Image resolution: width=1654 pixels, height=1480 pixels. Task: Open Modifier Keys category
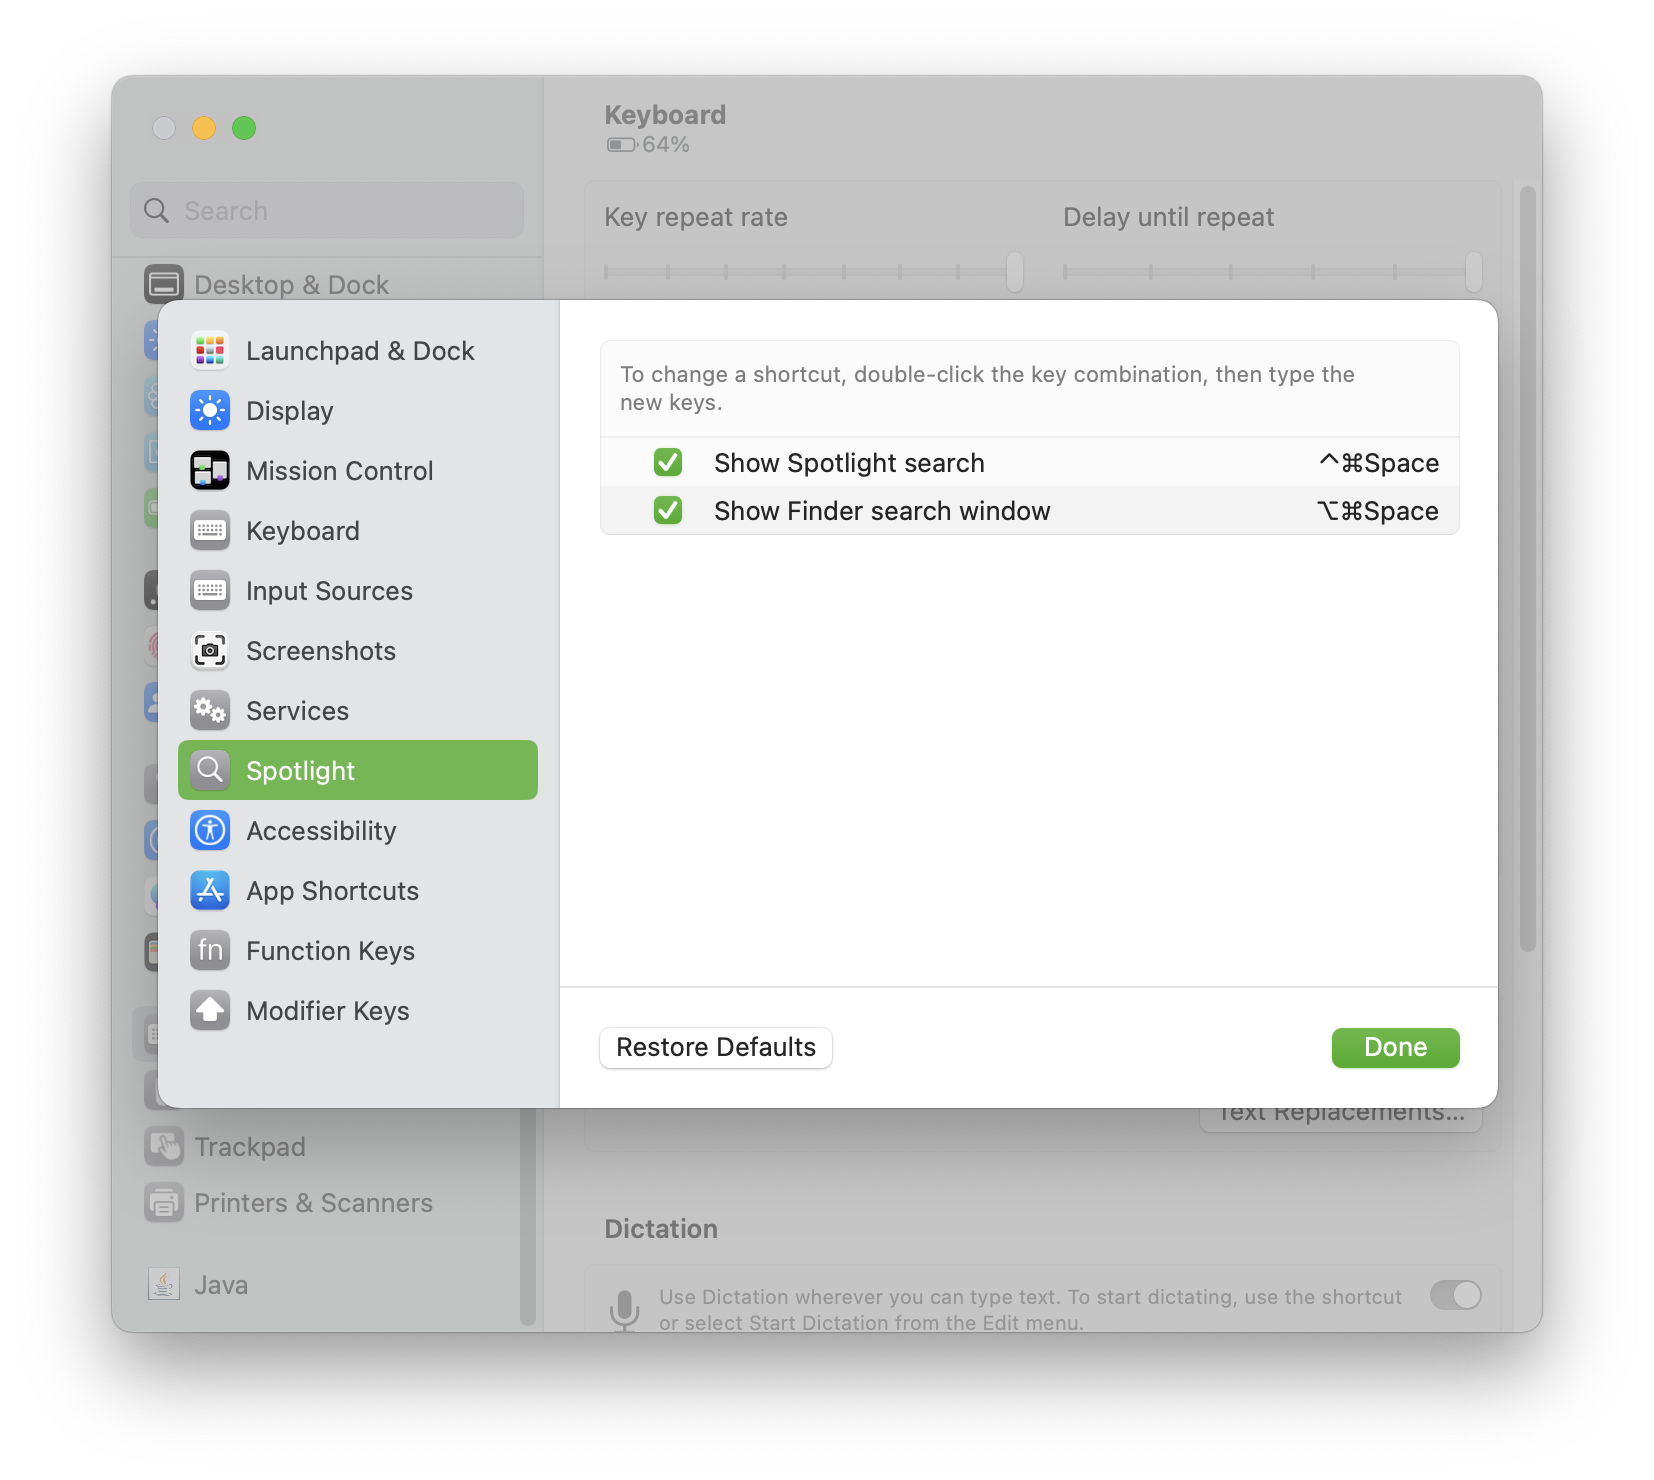[x=358, y=1011]
